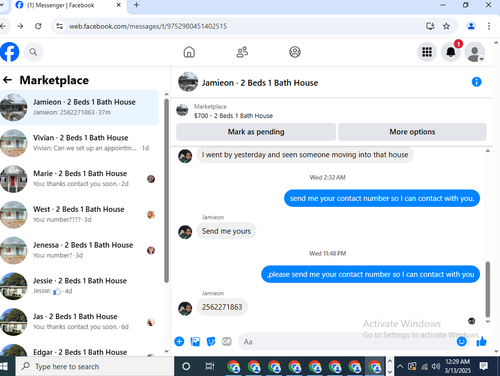Click the address bar URL
Viewport: 500px width, 376px height.
tap(148, 26)
